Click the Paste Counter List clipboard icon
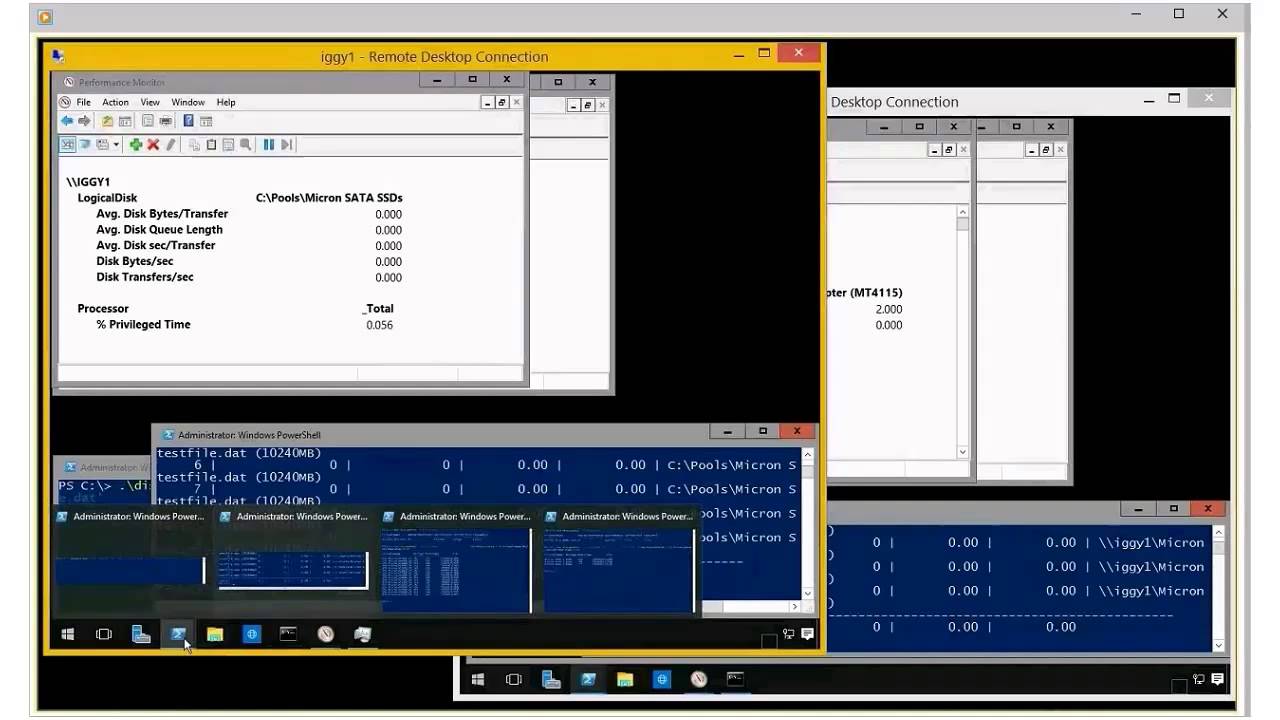This screenshot has height=720, width=1280. (x=211, y=145)
